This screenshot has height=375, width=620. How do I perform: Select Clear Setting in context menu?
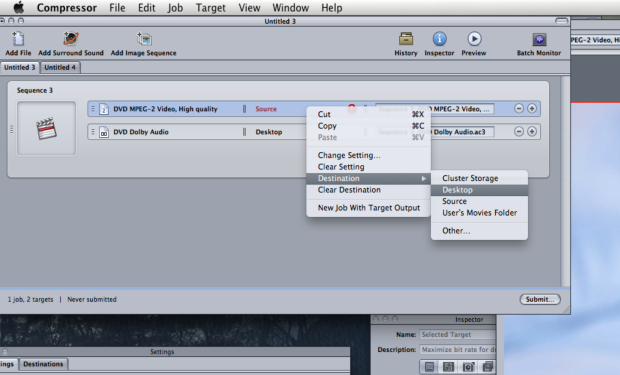pos(368,167)
